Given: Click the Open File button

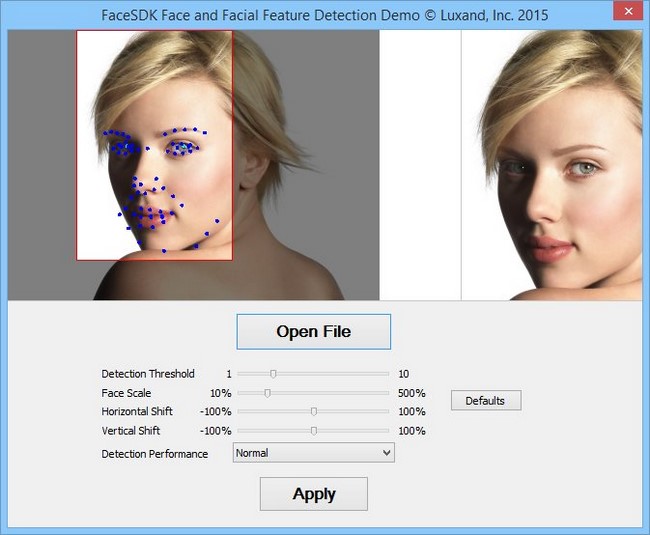Looking at the screenshot, I should click(313, 332).
